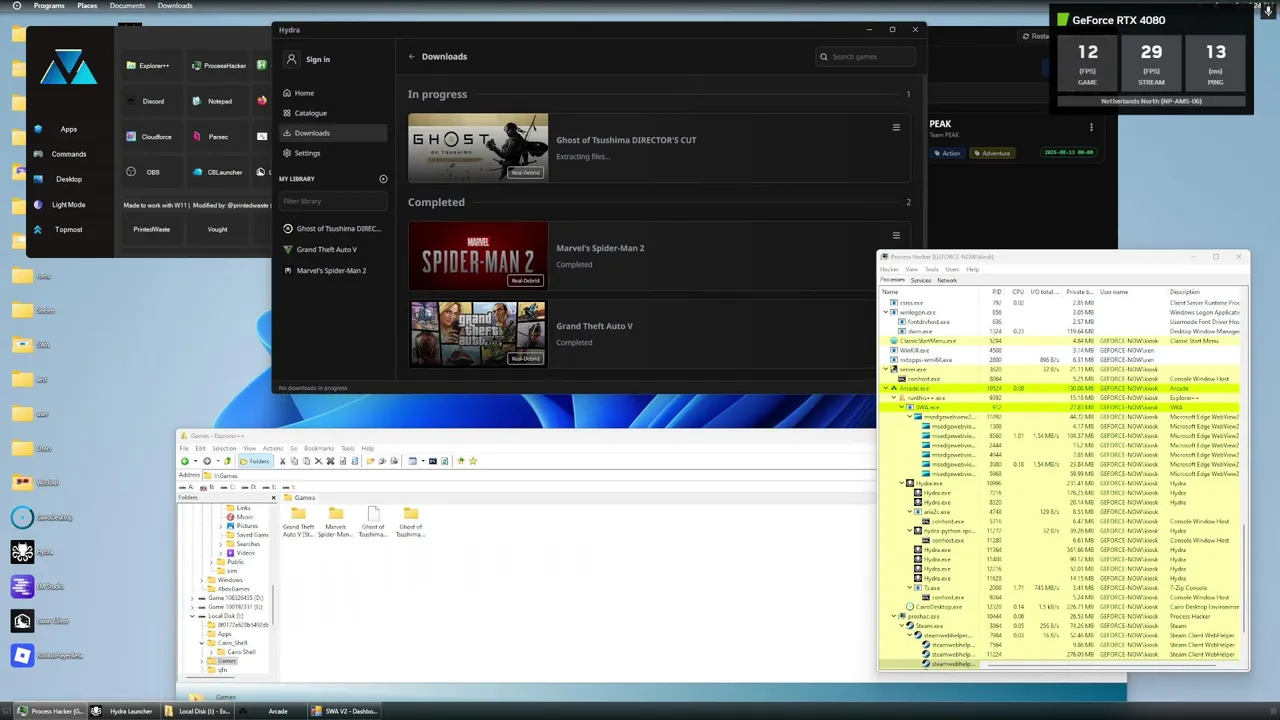
Task: Sort processes by CPU column
Action: [x=1017, y=292]
